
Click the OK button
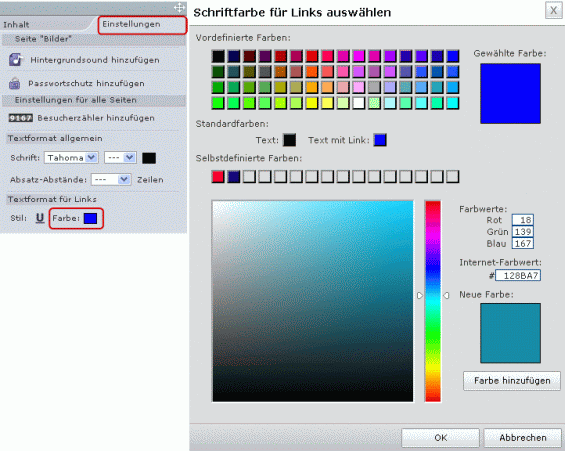(x=440, y=437)
